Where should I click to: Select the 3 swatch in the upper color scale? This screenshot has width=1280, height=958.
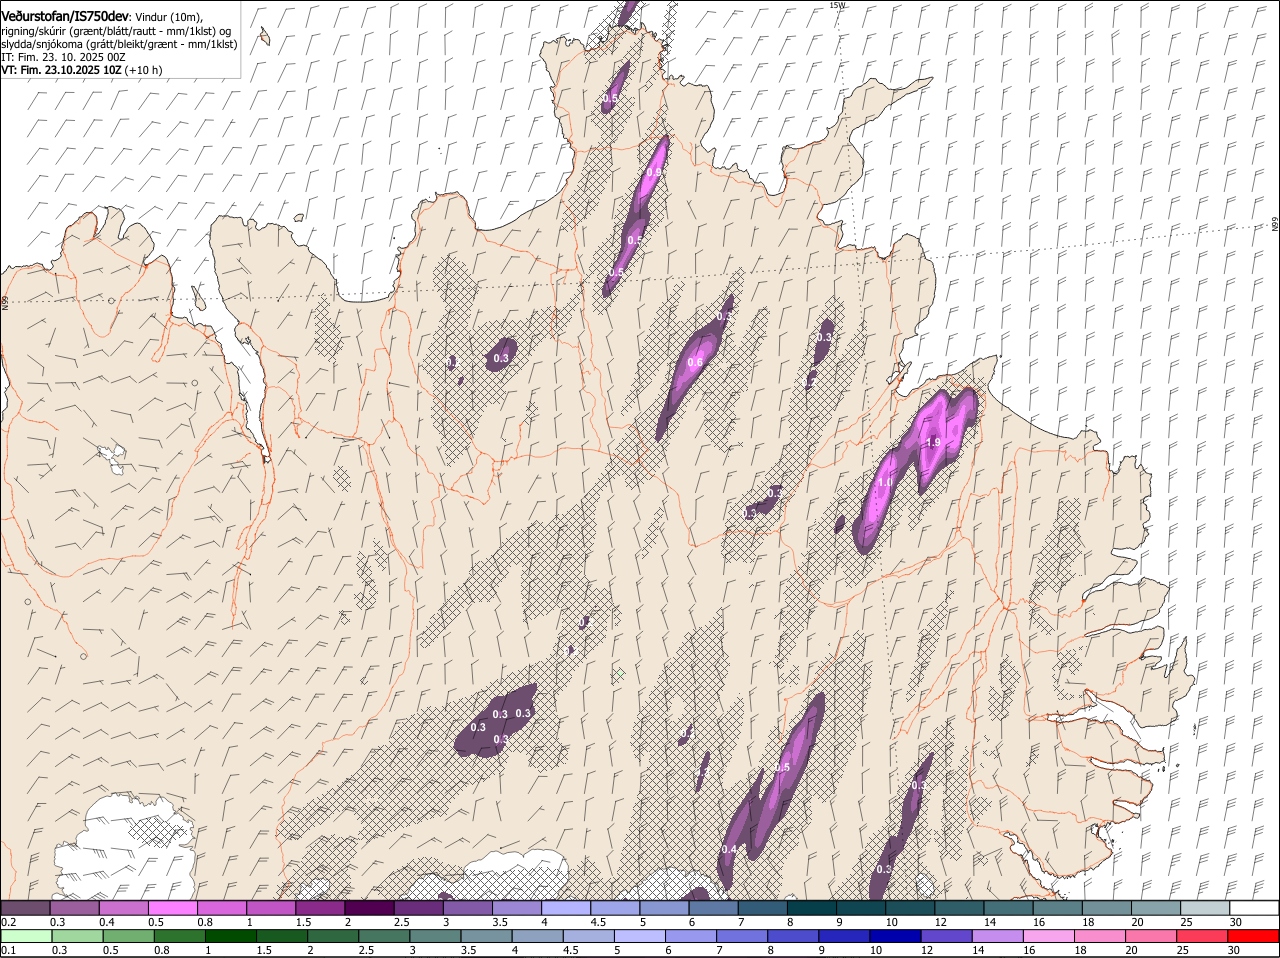tap(466, 907)
